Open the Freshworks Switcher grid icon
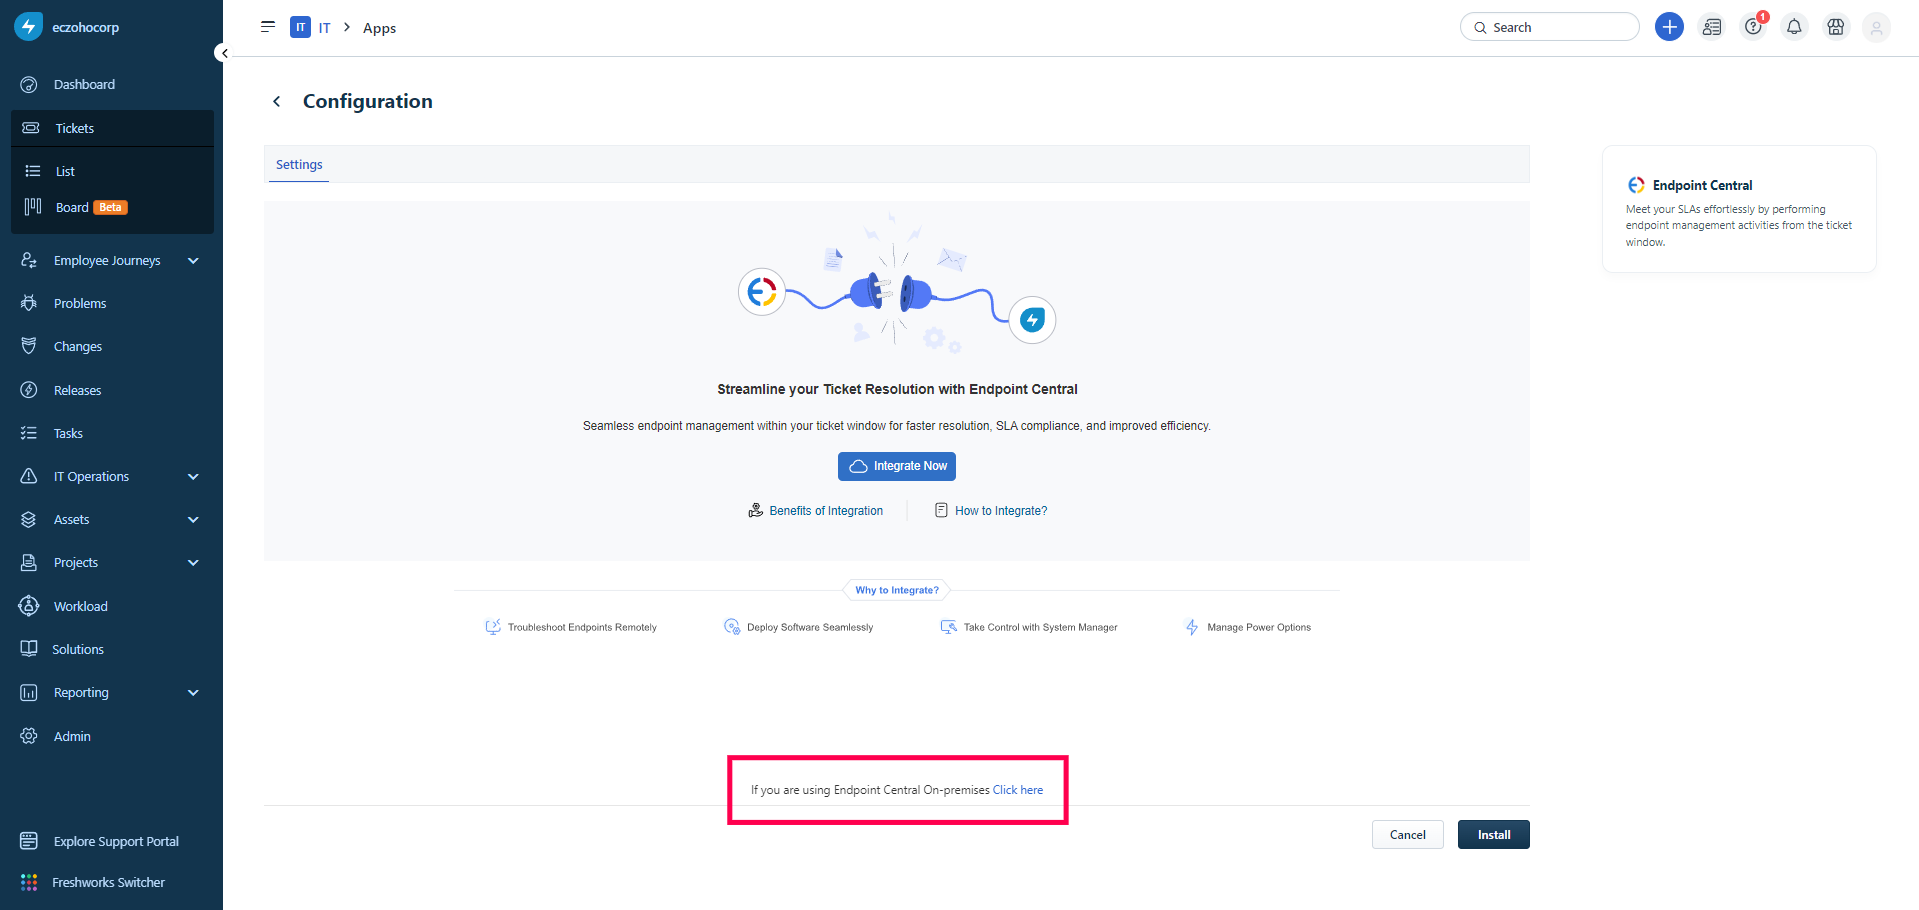Viewport: 1919px width, 910px height. point(29,882)
